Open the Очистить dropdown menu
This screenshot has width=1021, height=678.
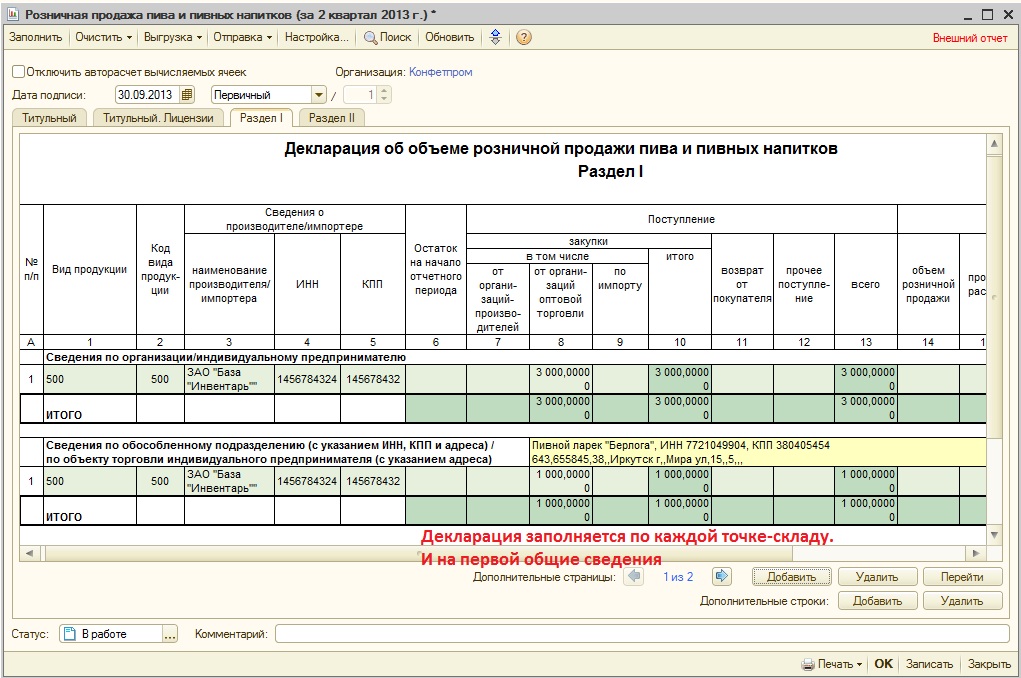[x=104, y=37]
